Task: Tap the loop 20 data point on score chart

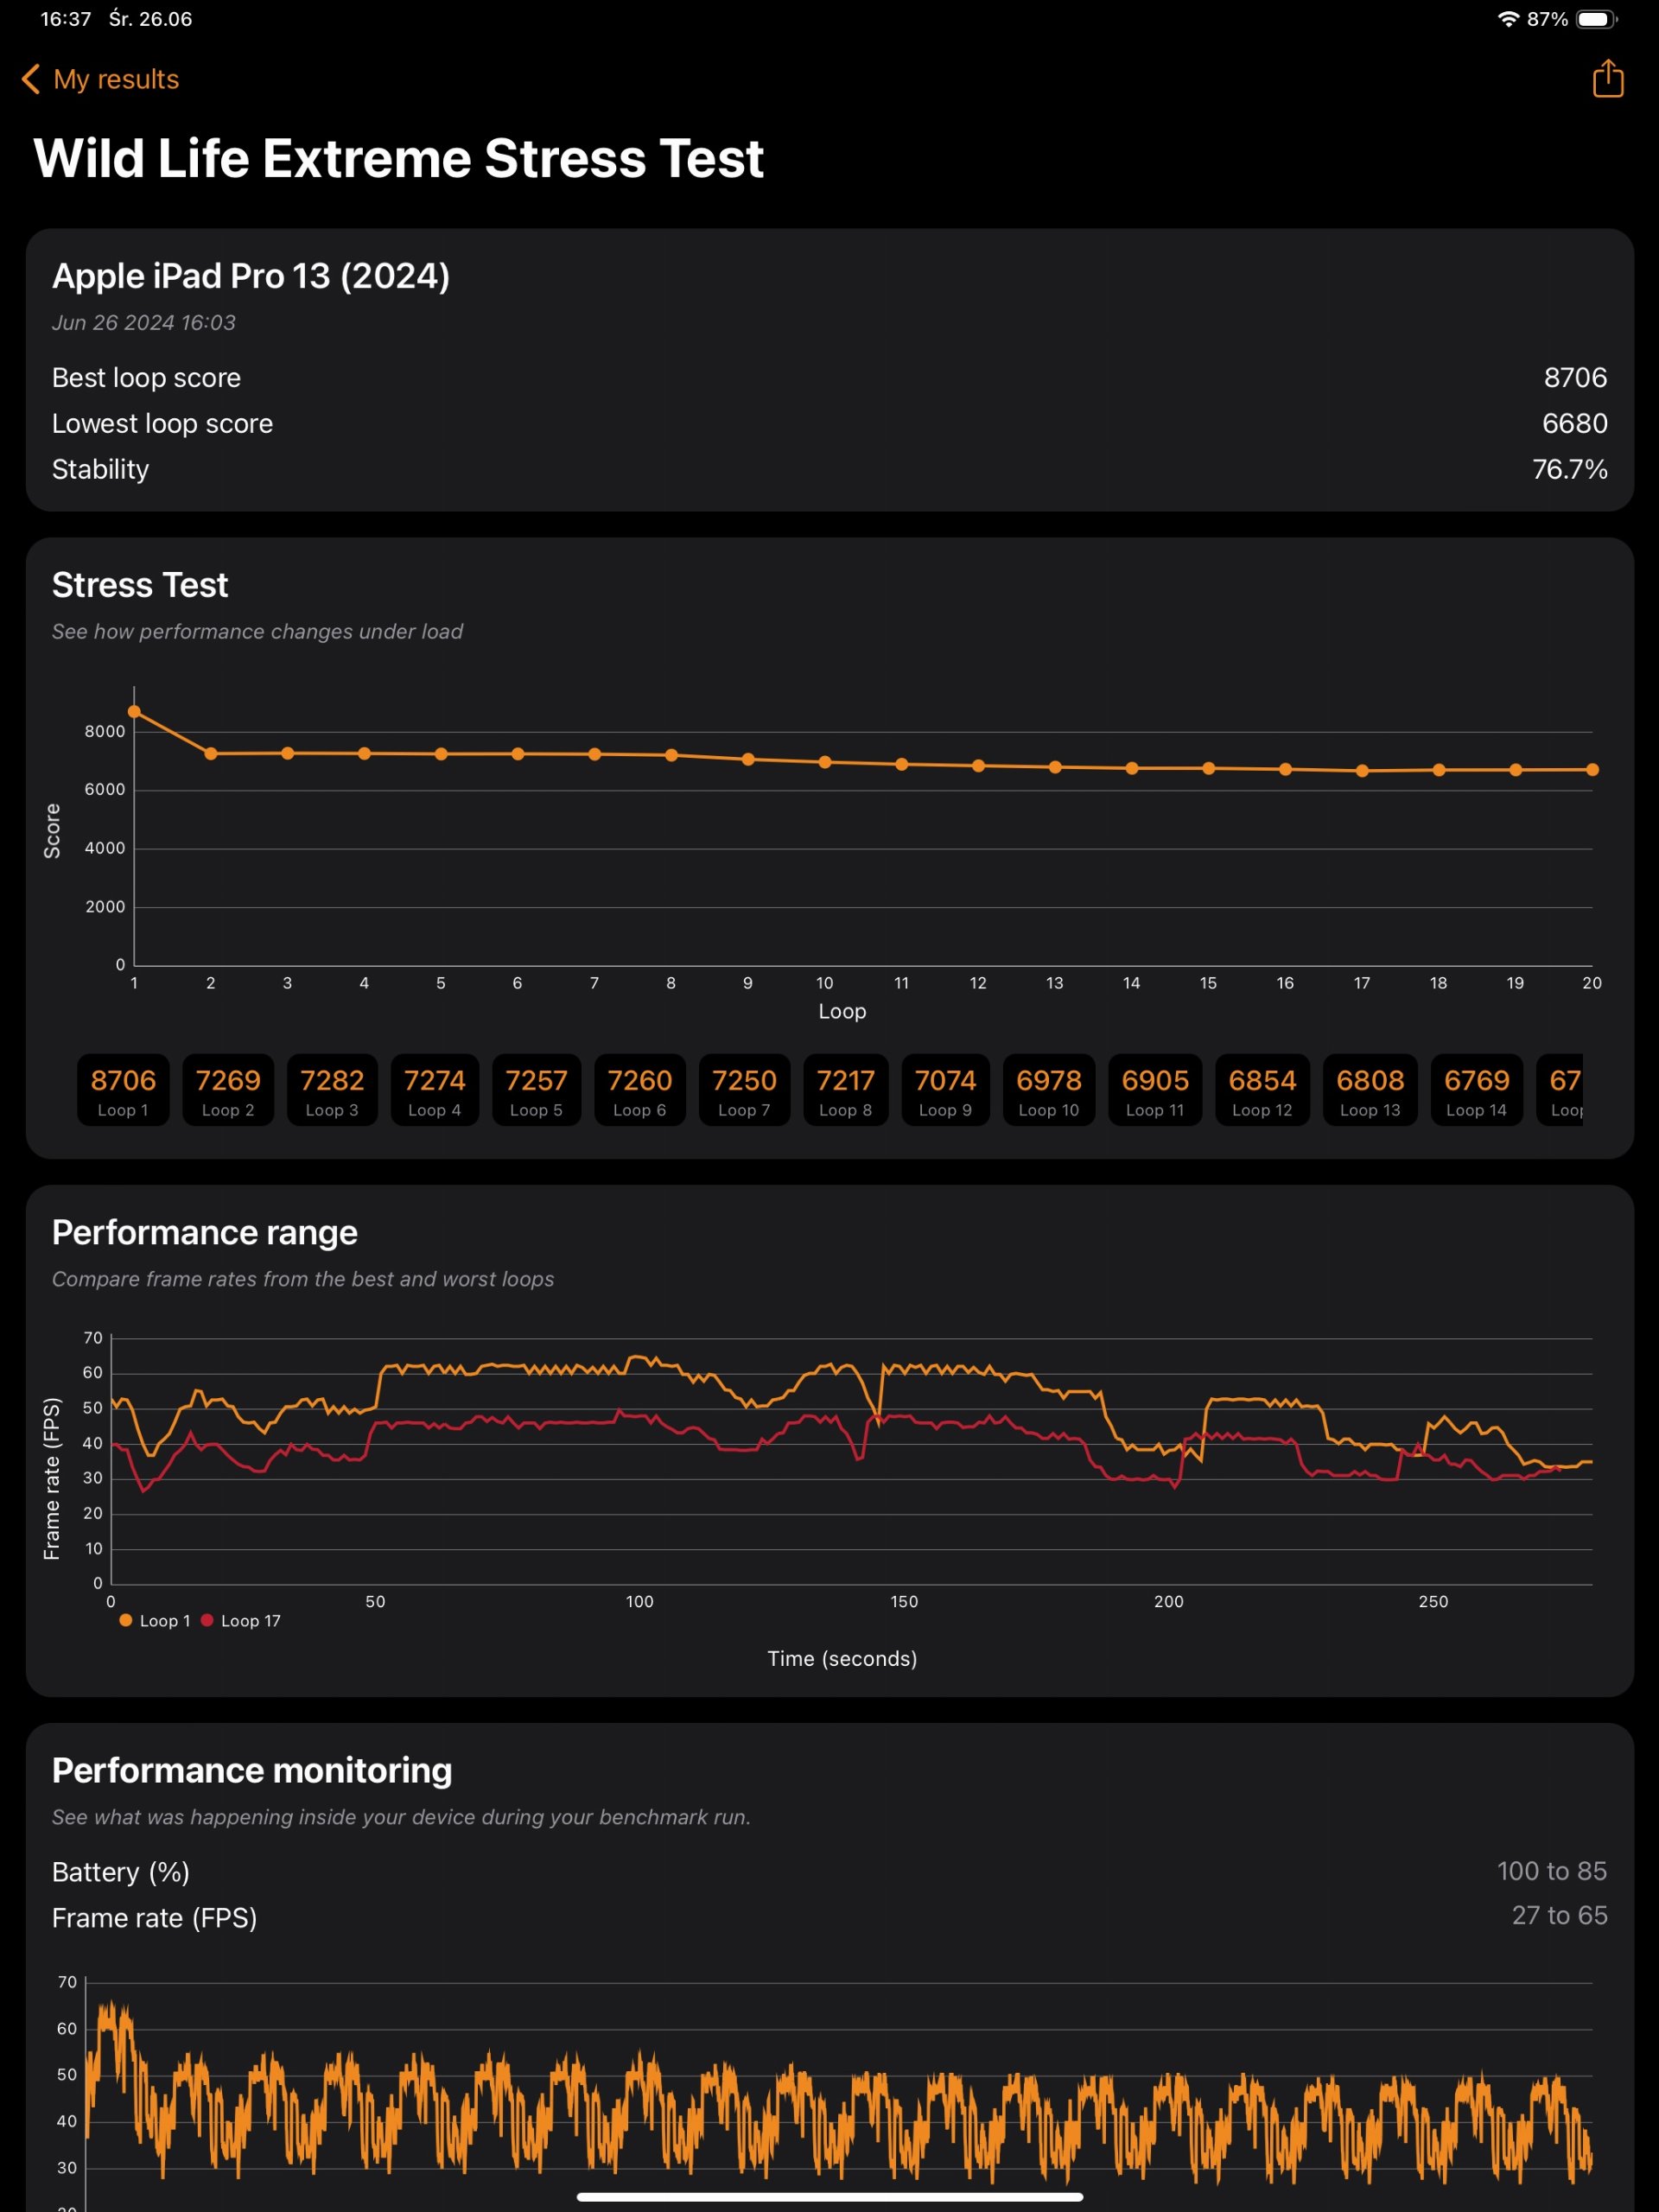Action: [x=1592, y=770]
